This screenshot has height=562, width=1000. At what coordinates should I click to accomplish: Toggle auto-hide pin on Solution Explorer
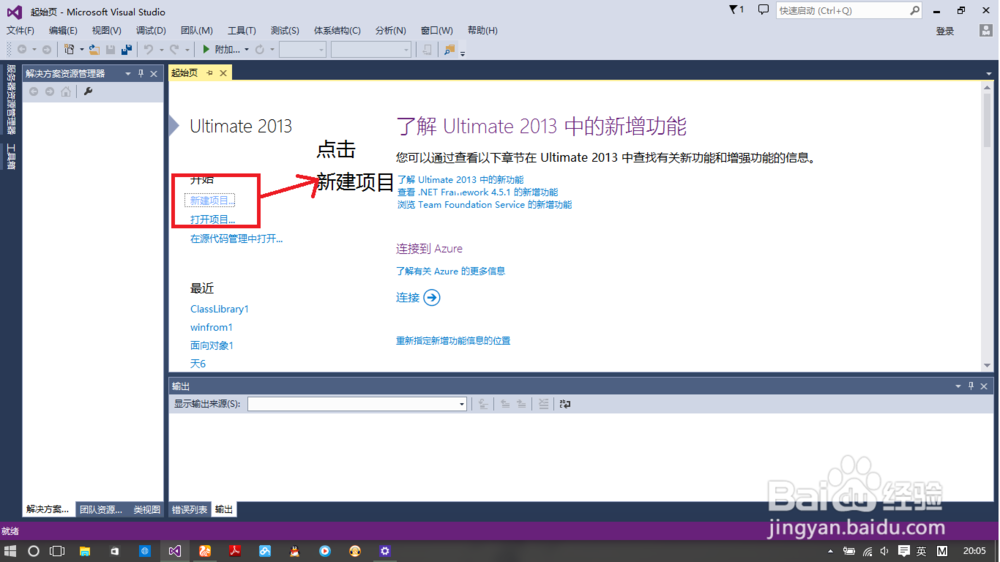tap(141, 73)
